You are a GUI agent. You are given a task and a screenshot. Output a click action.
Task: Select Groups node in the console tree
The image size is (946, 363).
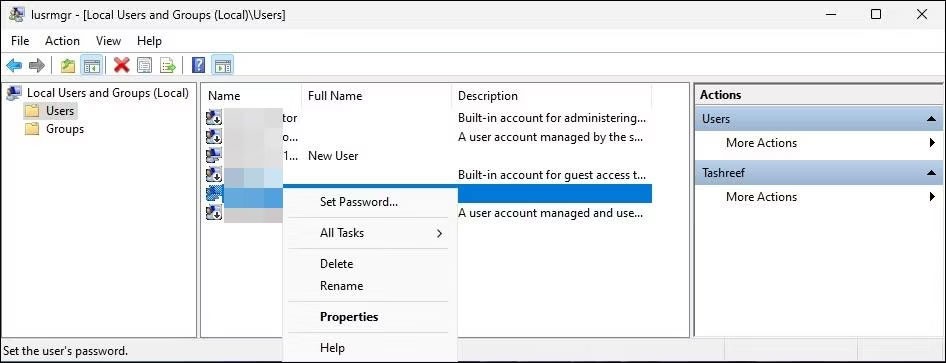click(65, 129)
